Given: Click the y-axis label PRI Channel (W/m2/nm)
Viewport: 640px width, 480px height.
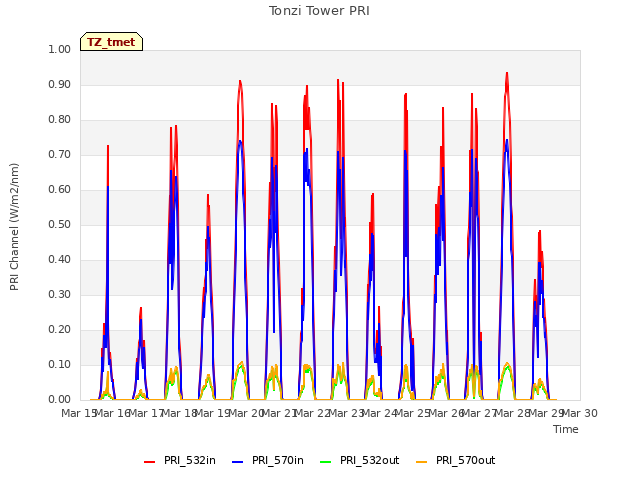Looking at the screenshot, I should pos(14,227).
